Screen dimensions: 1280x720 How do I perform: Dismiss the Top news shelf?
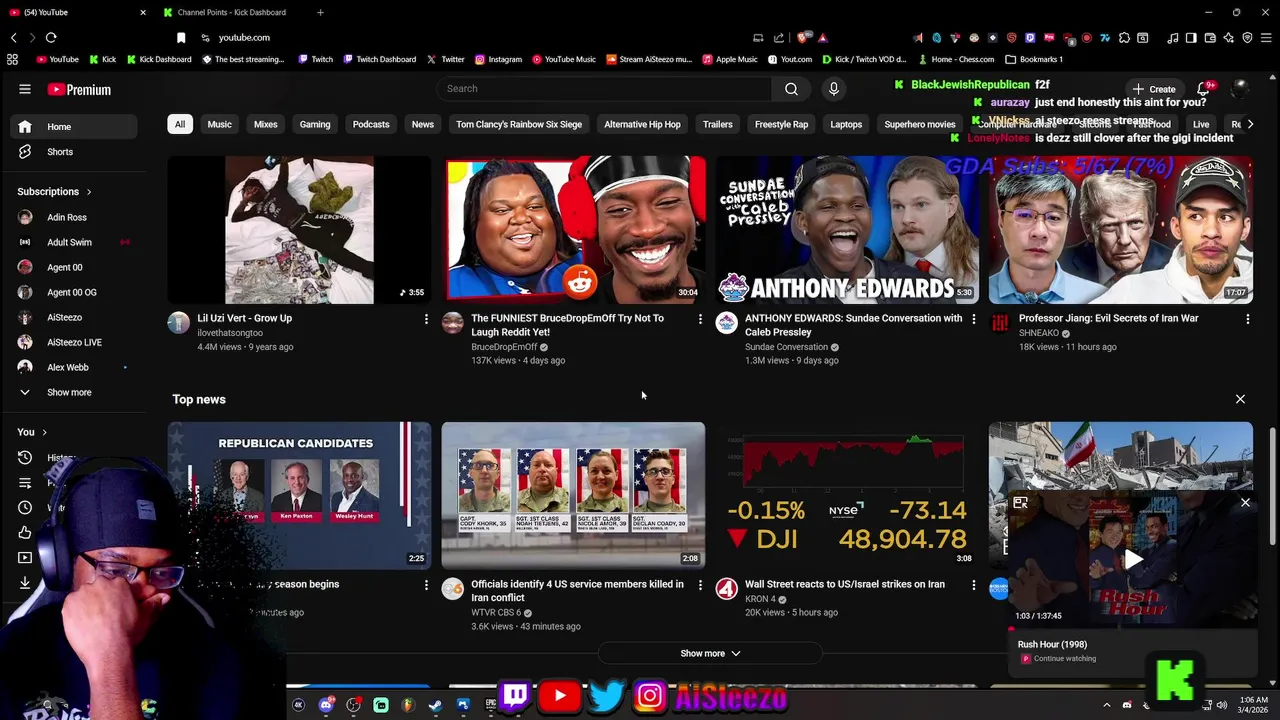click(x=1240, y=399)
